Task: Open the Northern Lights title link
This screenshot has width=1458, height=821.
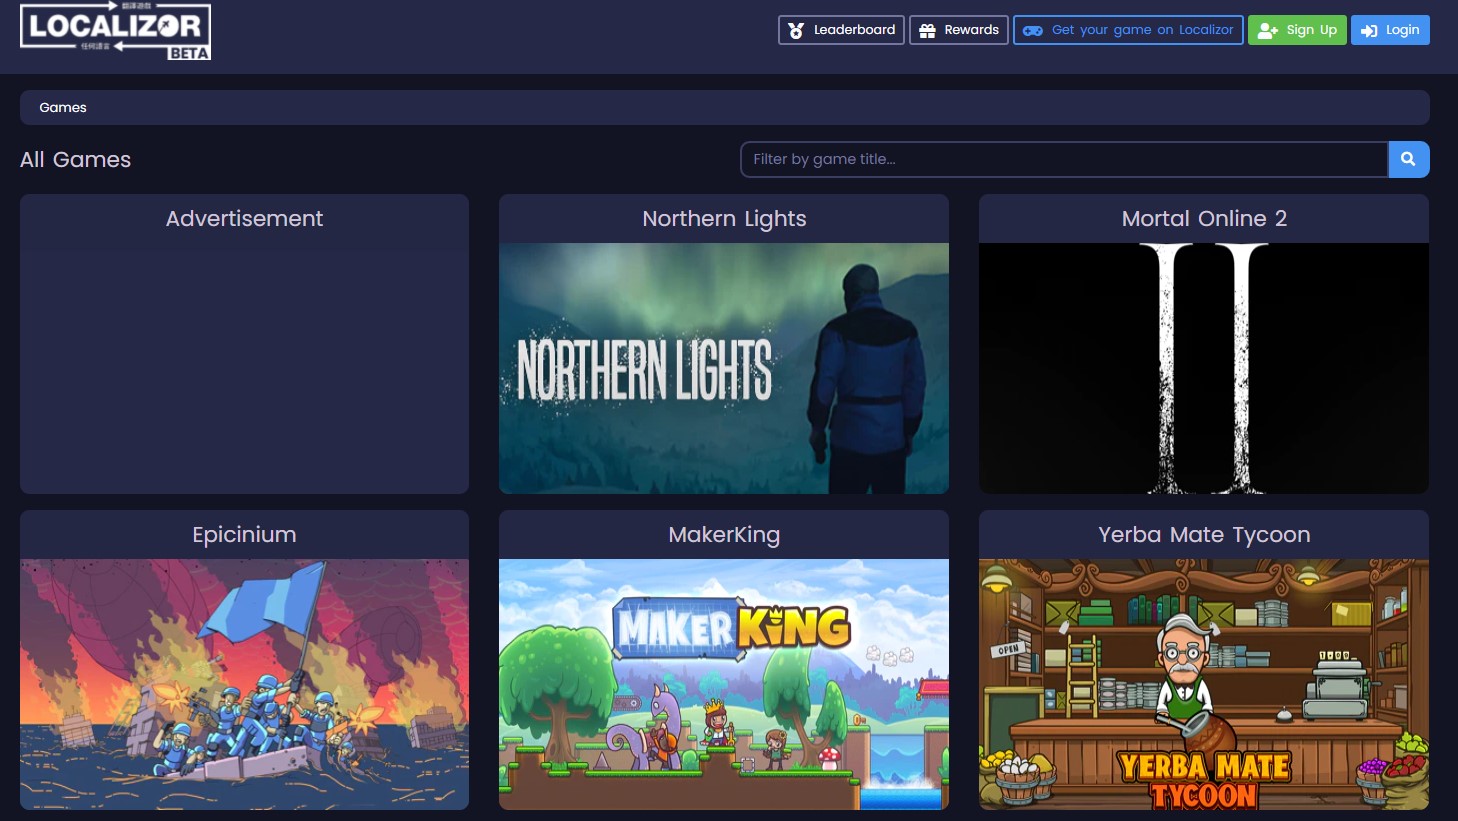Action: (724, 219)
